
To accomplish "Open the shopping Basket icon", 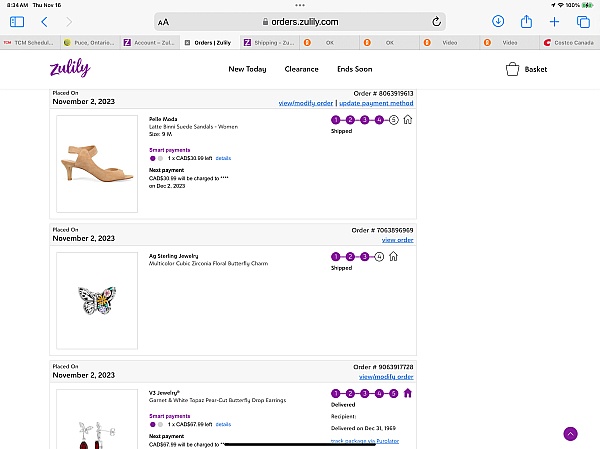I will click(512, 69).
